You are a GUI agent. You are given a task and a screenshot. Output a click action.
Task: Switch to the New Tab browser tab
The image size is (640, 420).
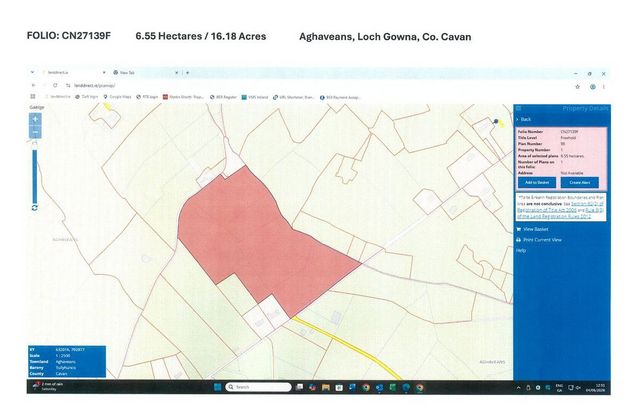pos(143,72)
